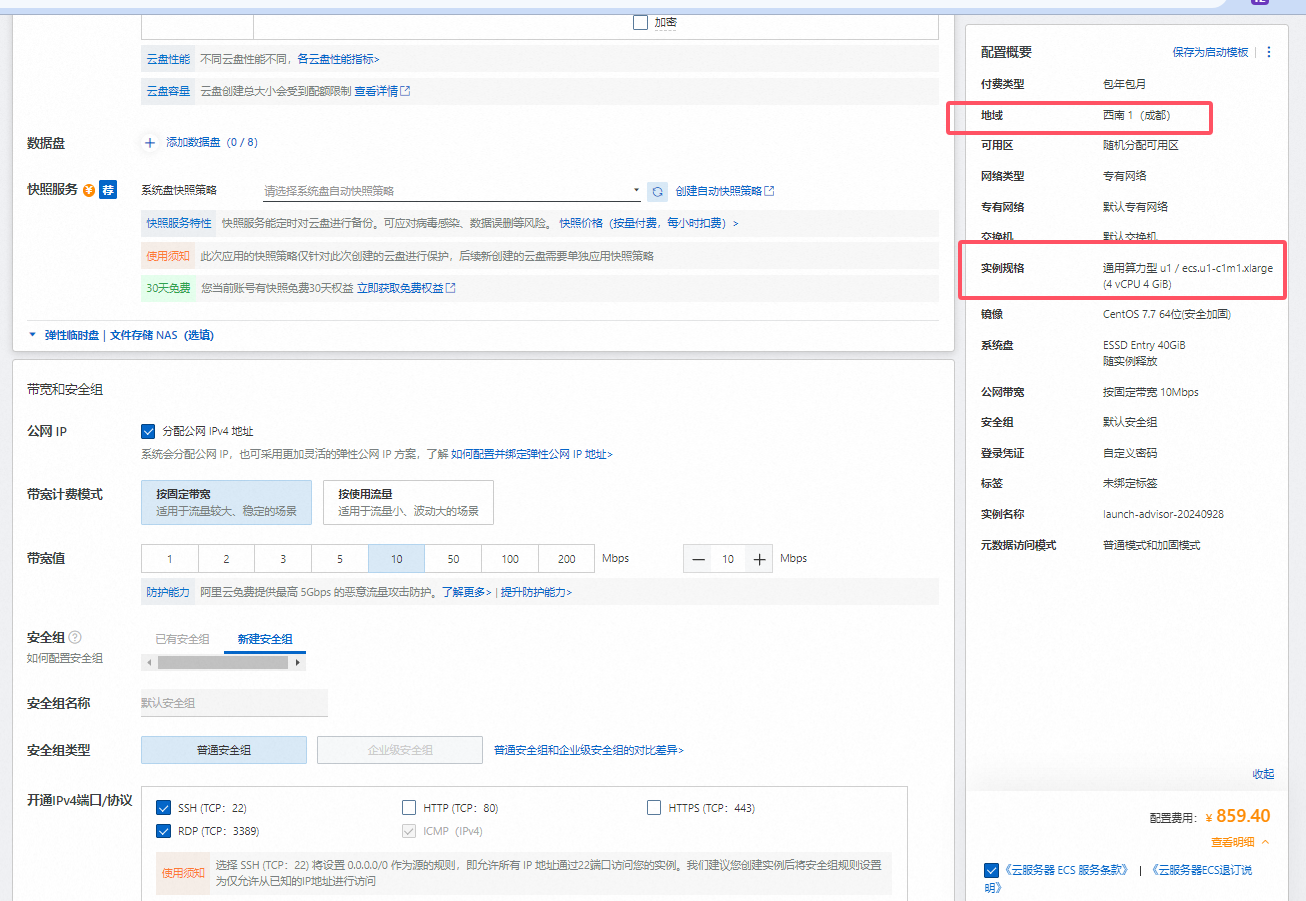Viewport: 1306px width, 901px height.
Task: Toggle the ECS service terms agreement checkbox
Action: click(x=991, y=870)
